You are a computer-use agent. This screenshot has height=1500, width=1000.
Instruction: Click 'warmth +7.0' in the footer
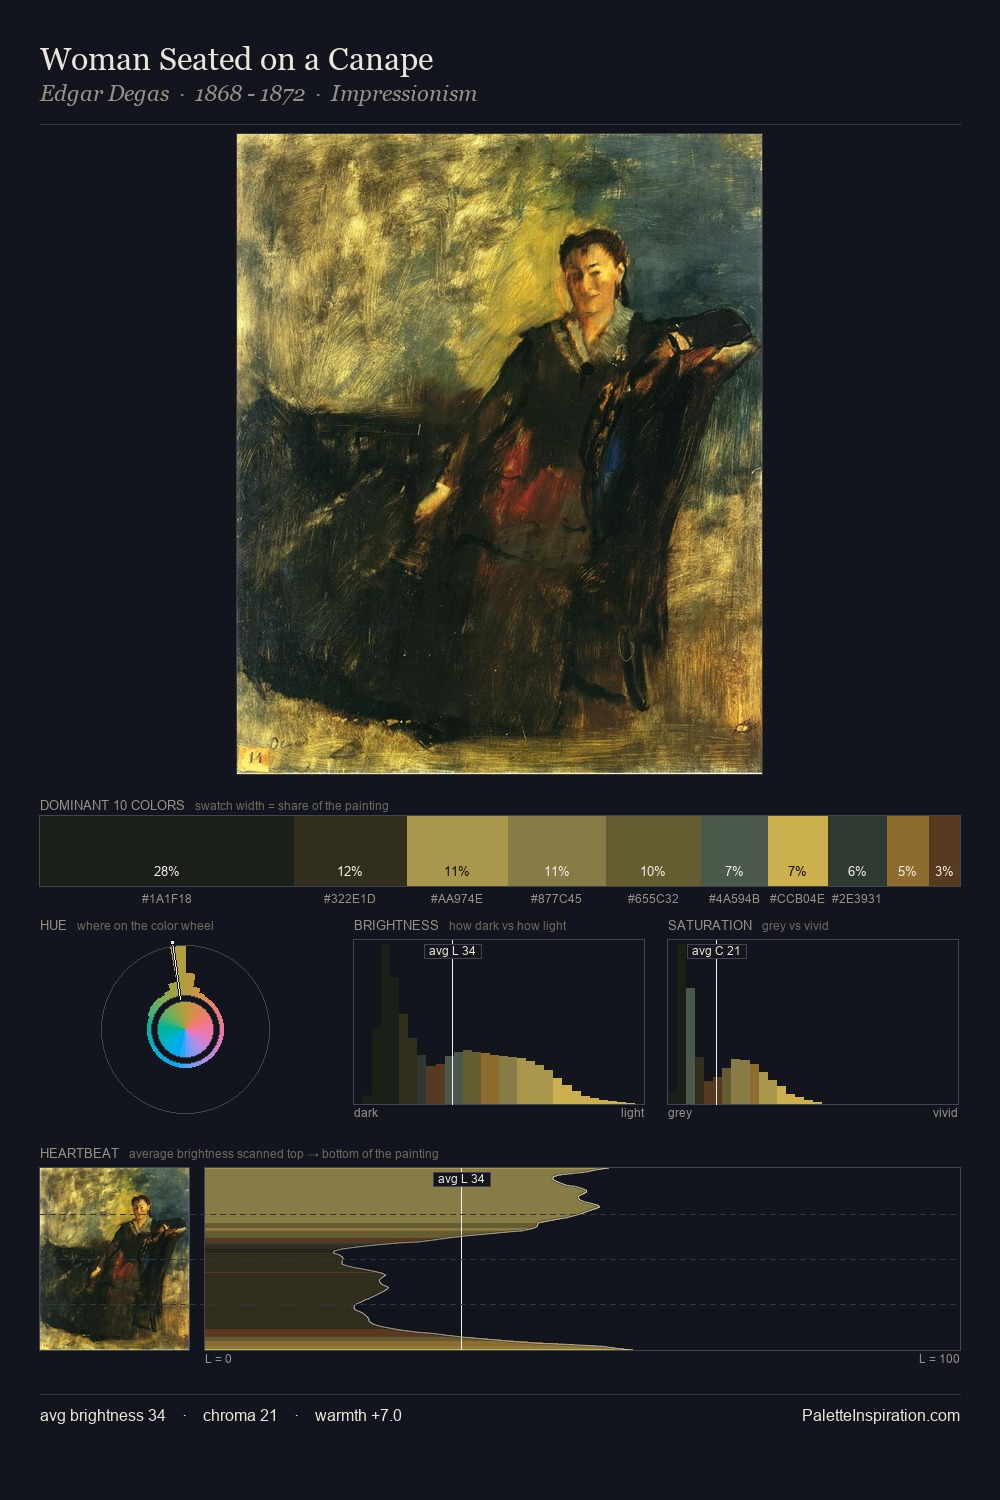tap(358, 1415)
